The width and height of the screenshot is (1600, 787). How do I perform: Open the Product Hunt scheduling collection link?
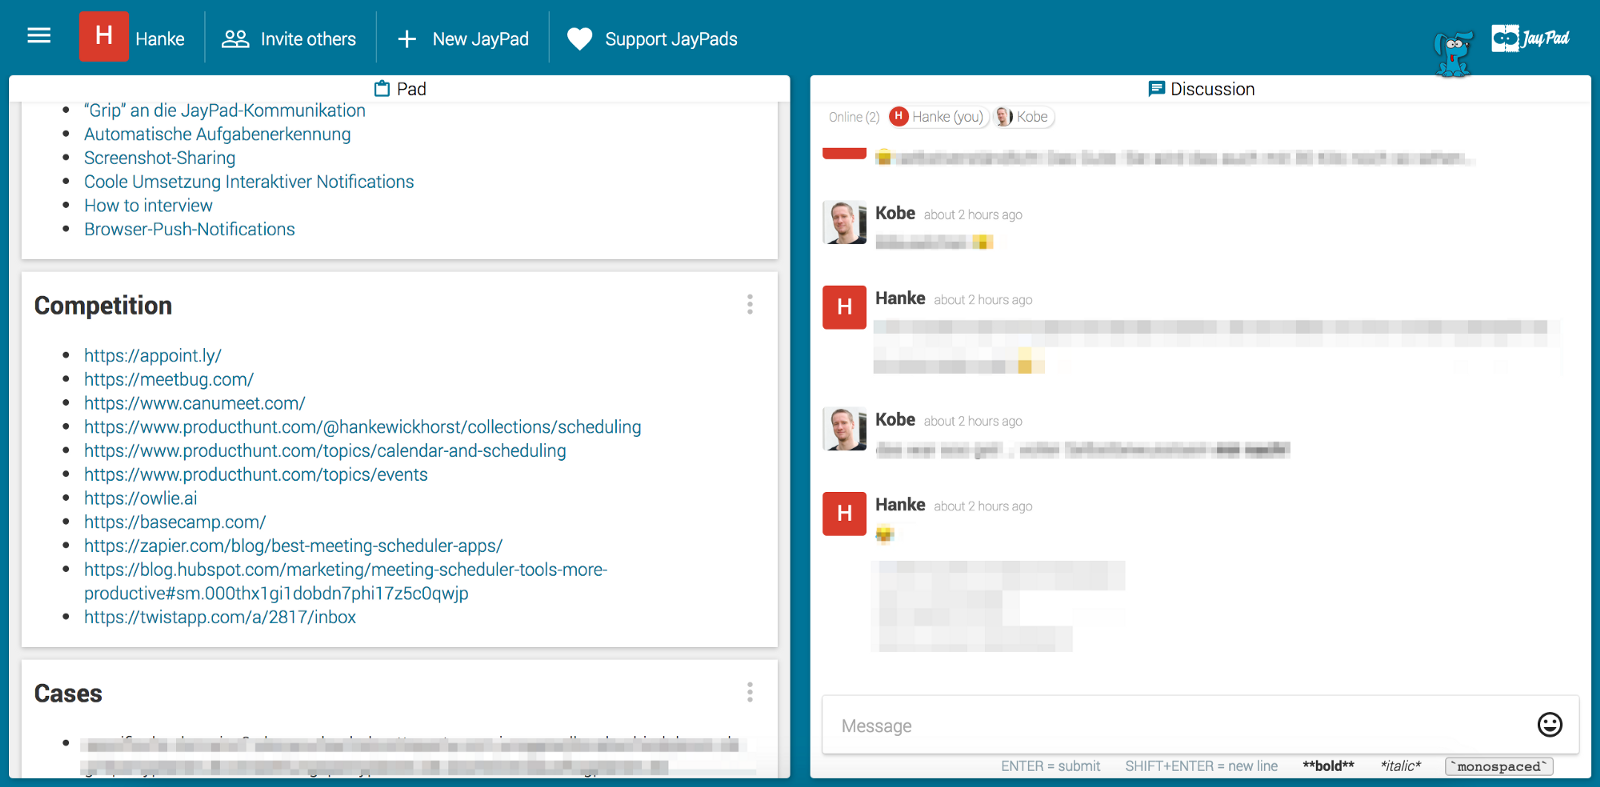pyautogui.click(x=363, y=427)
